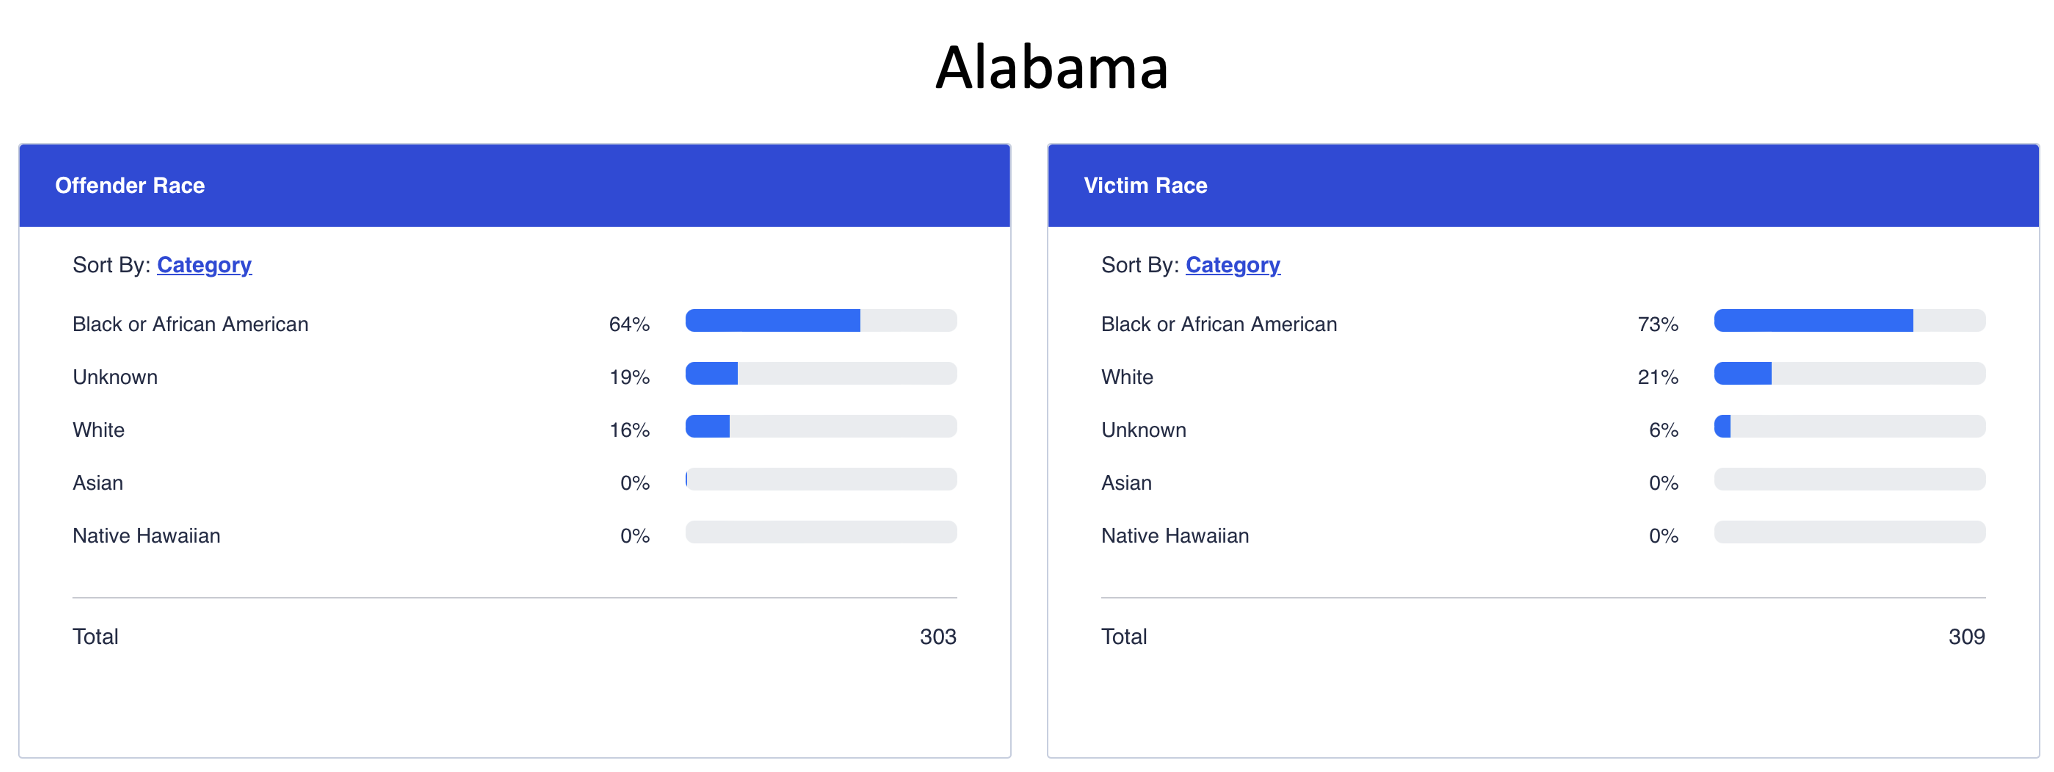Image resolution: width=2054 pixels, height=772 pixels.
Task: Click offender Black or African American label
Action: (190, 324)
